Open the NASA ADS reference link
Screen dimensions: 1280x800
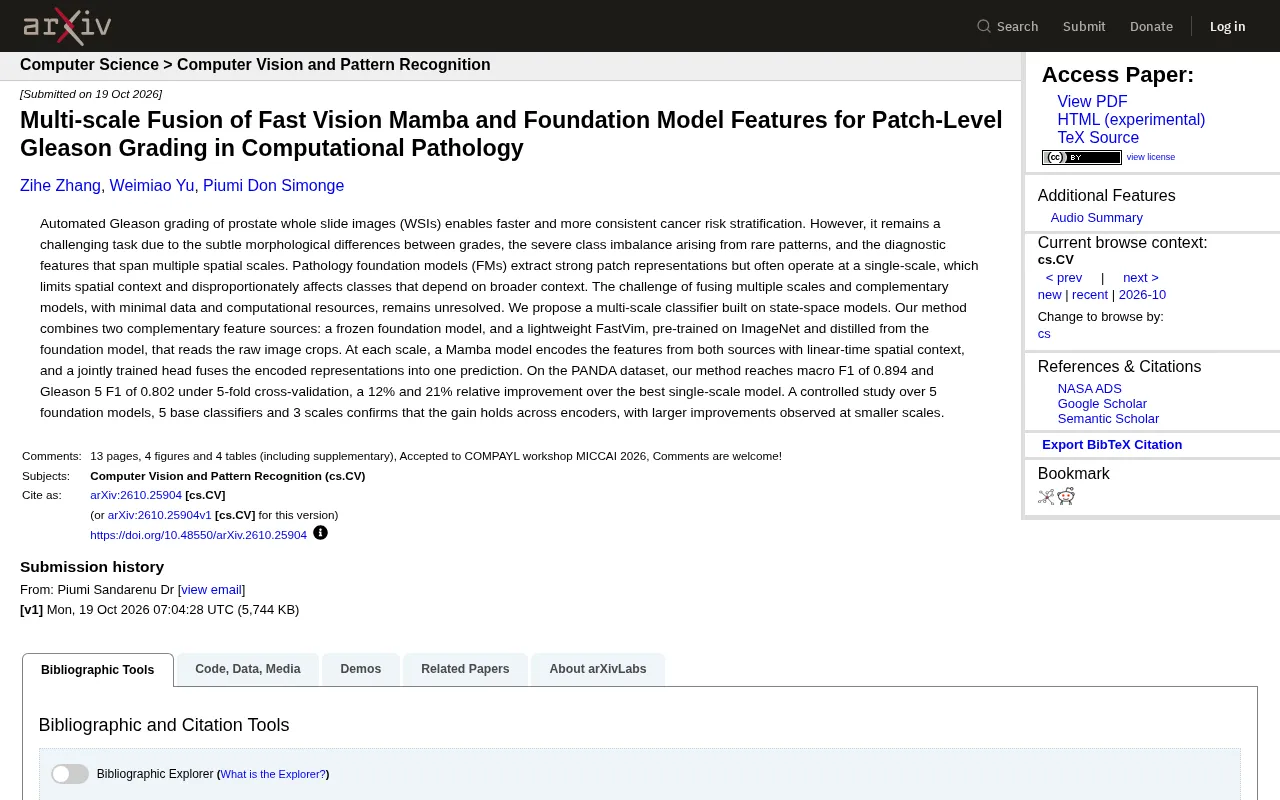point(1090,389)
